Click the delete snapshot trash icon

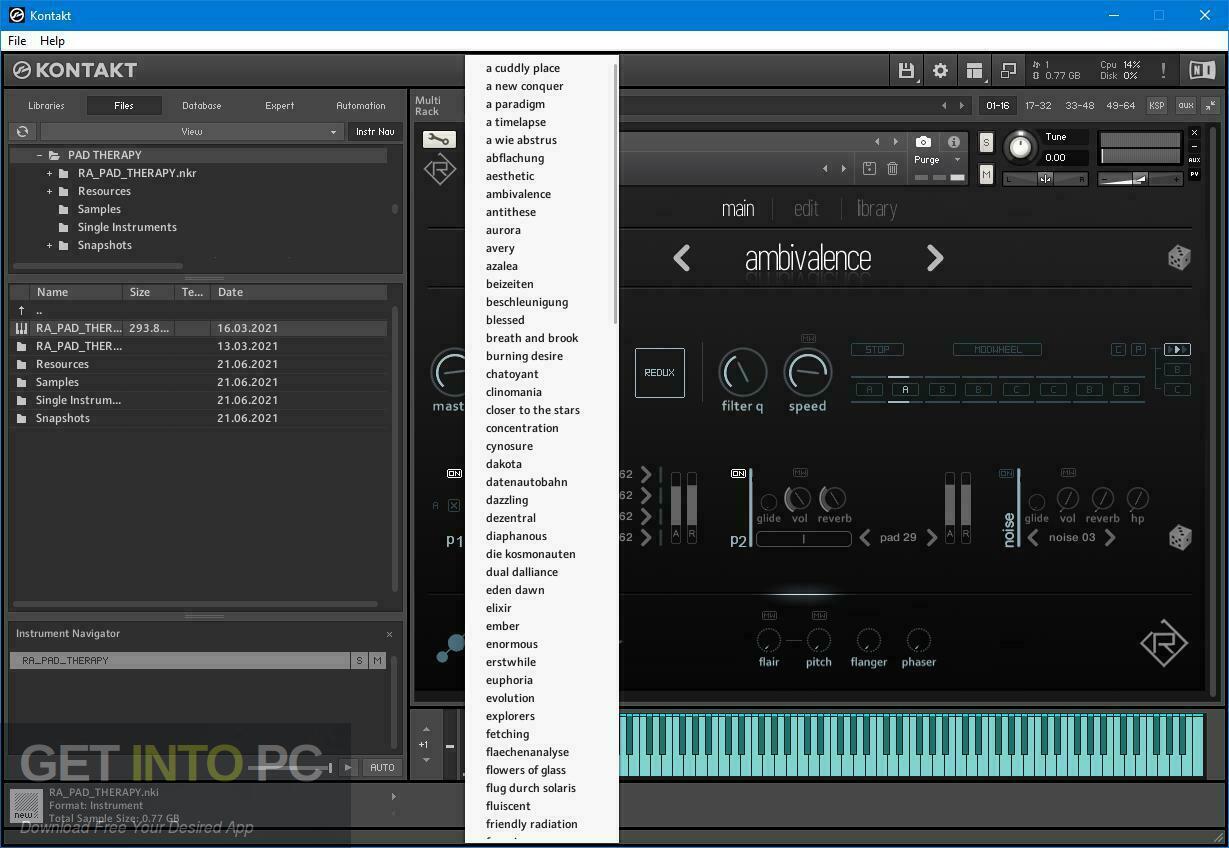point(892,169)
